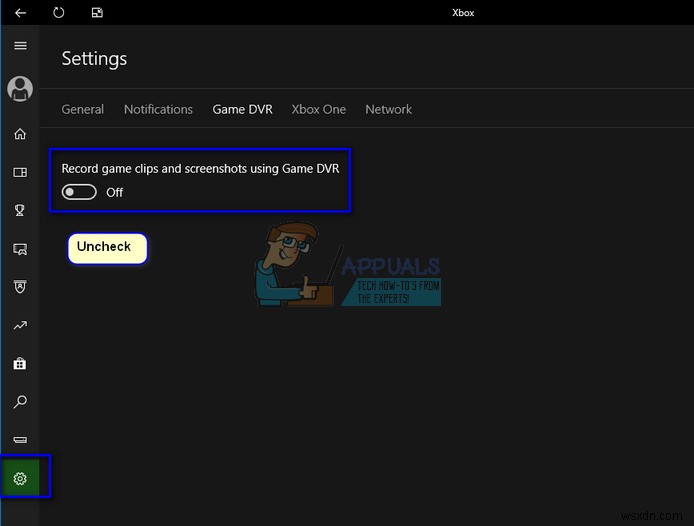
Task: Open Trending arrow icon in sidebar
Action: (20, 325)
